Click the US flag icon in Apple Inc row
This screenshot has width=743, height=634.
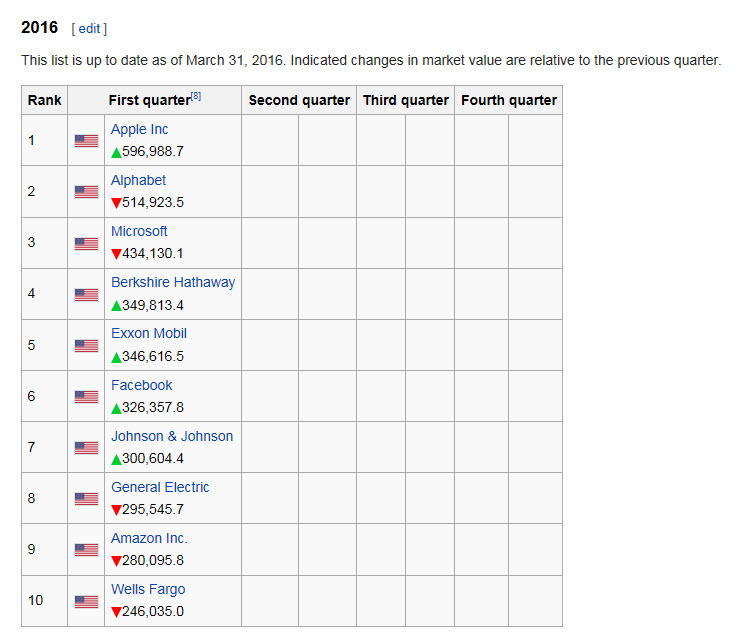[86, 141]
